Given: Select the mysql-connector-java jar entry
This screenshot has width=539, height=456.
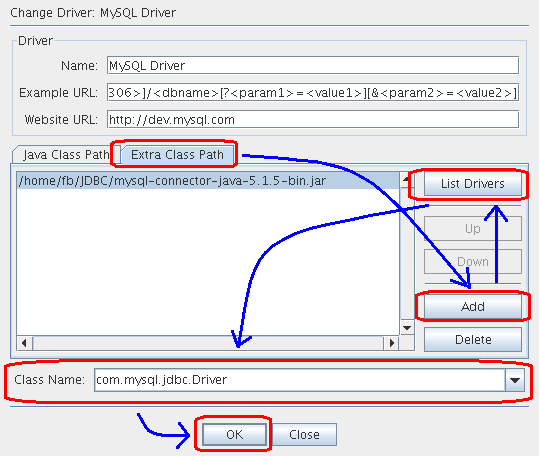Looking at the screenshot, I should [x=208, y=181].
